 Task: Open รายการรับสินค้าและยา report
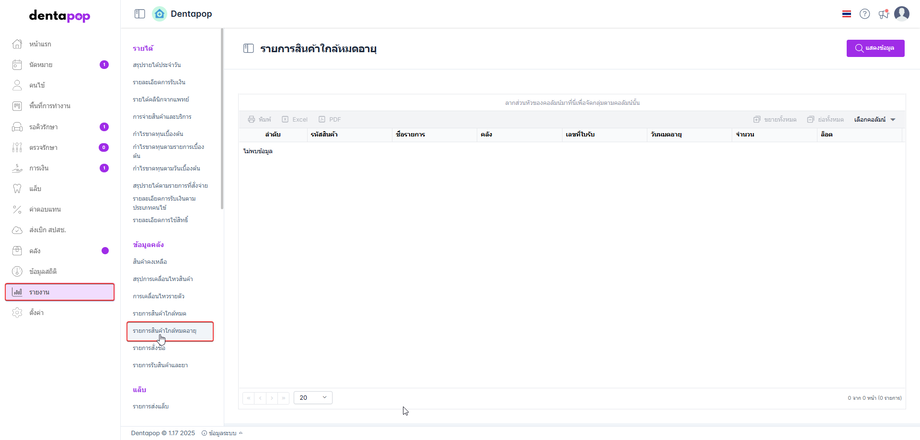click(x=160, y=365)
